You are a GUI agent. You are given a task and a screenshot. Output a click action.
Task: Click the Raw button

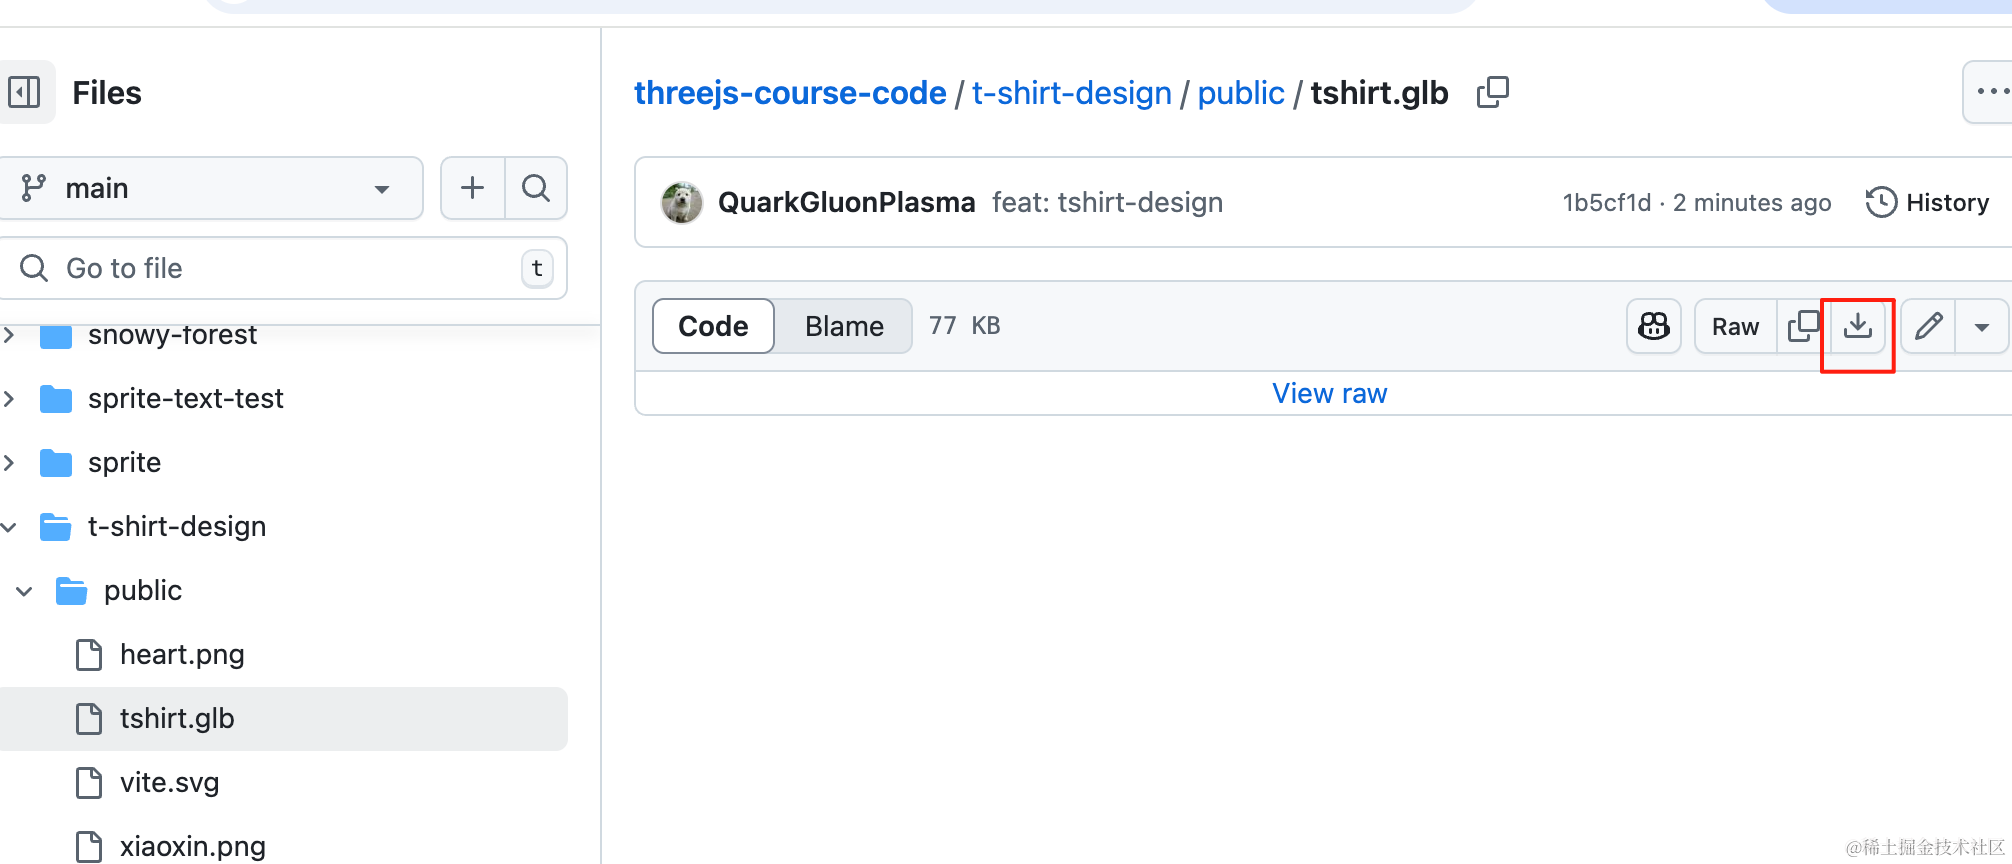click(1735, 326)
